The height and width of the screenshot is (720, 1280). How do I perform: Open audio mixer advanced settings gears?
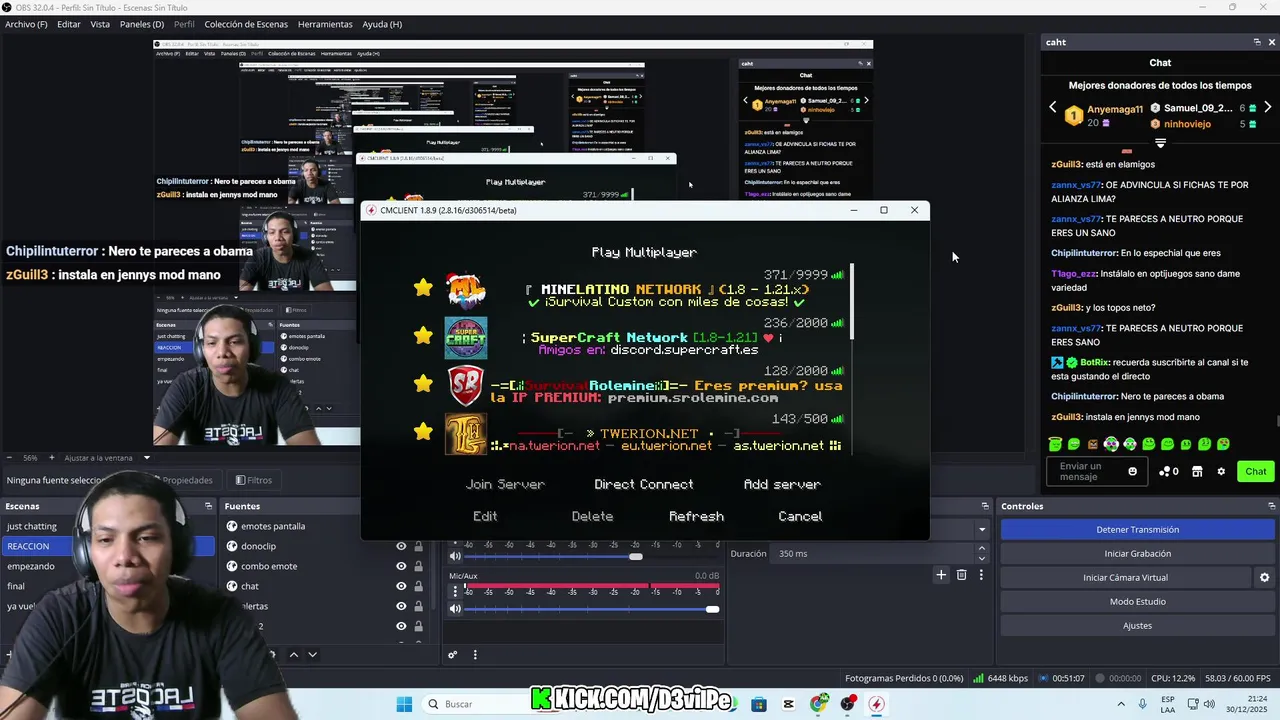click(453, 655)
